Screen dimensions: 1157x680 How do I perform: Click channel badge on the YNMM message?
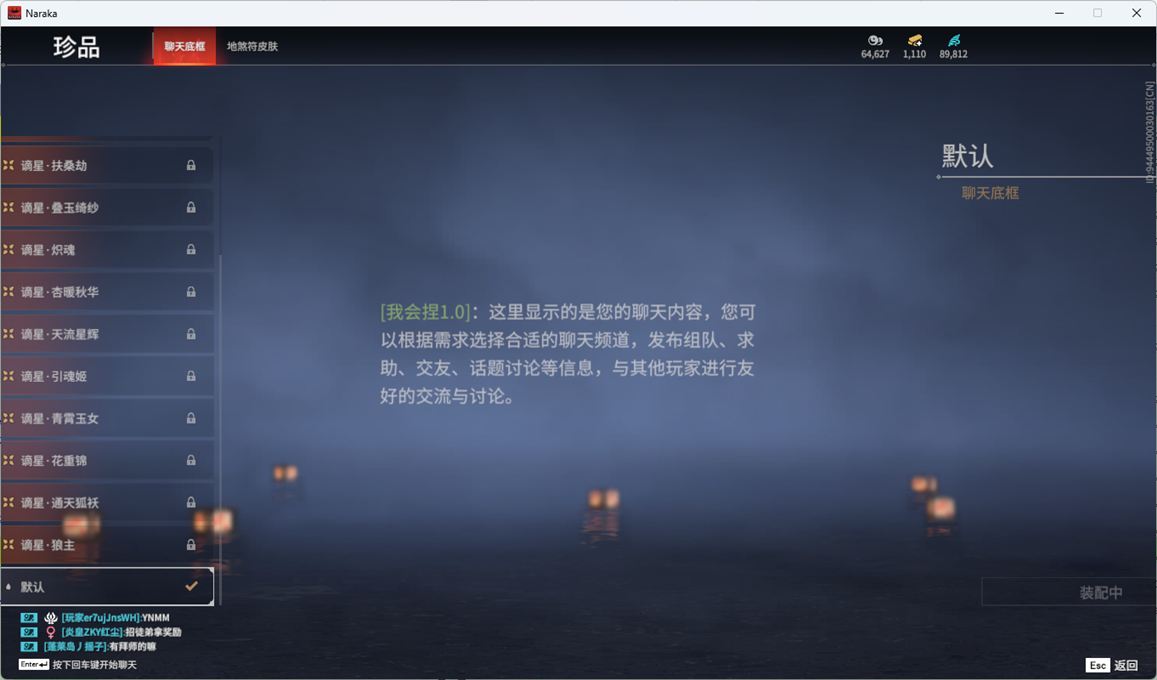tap(29, 617)
